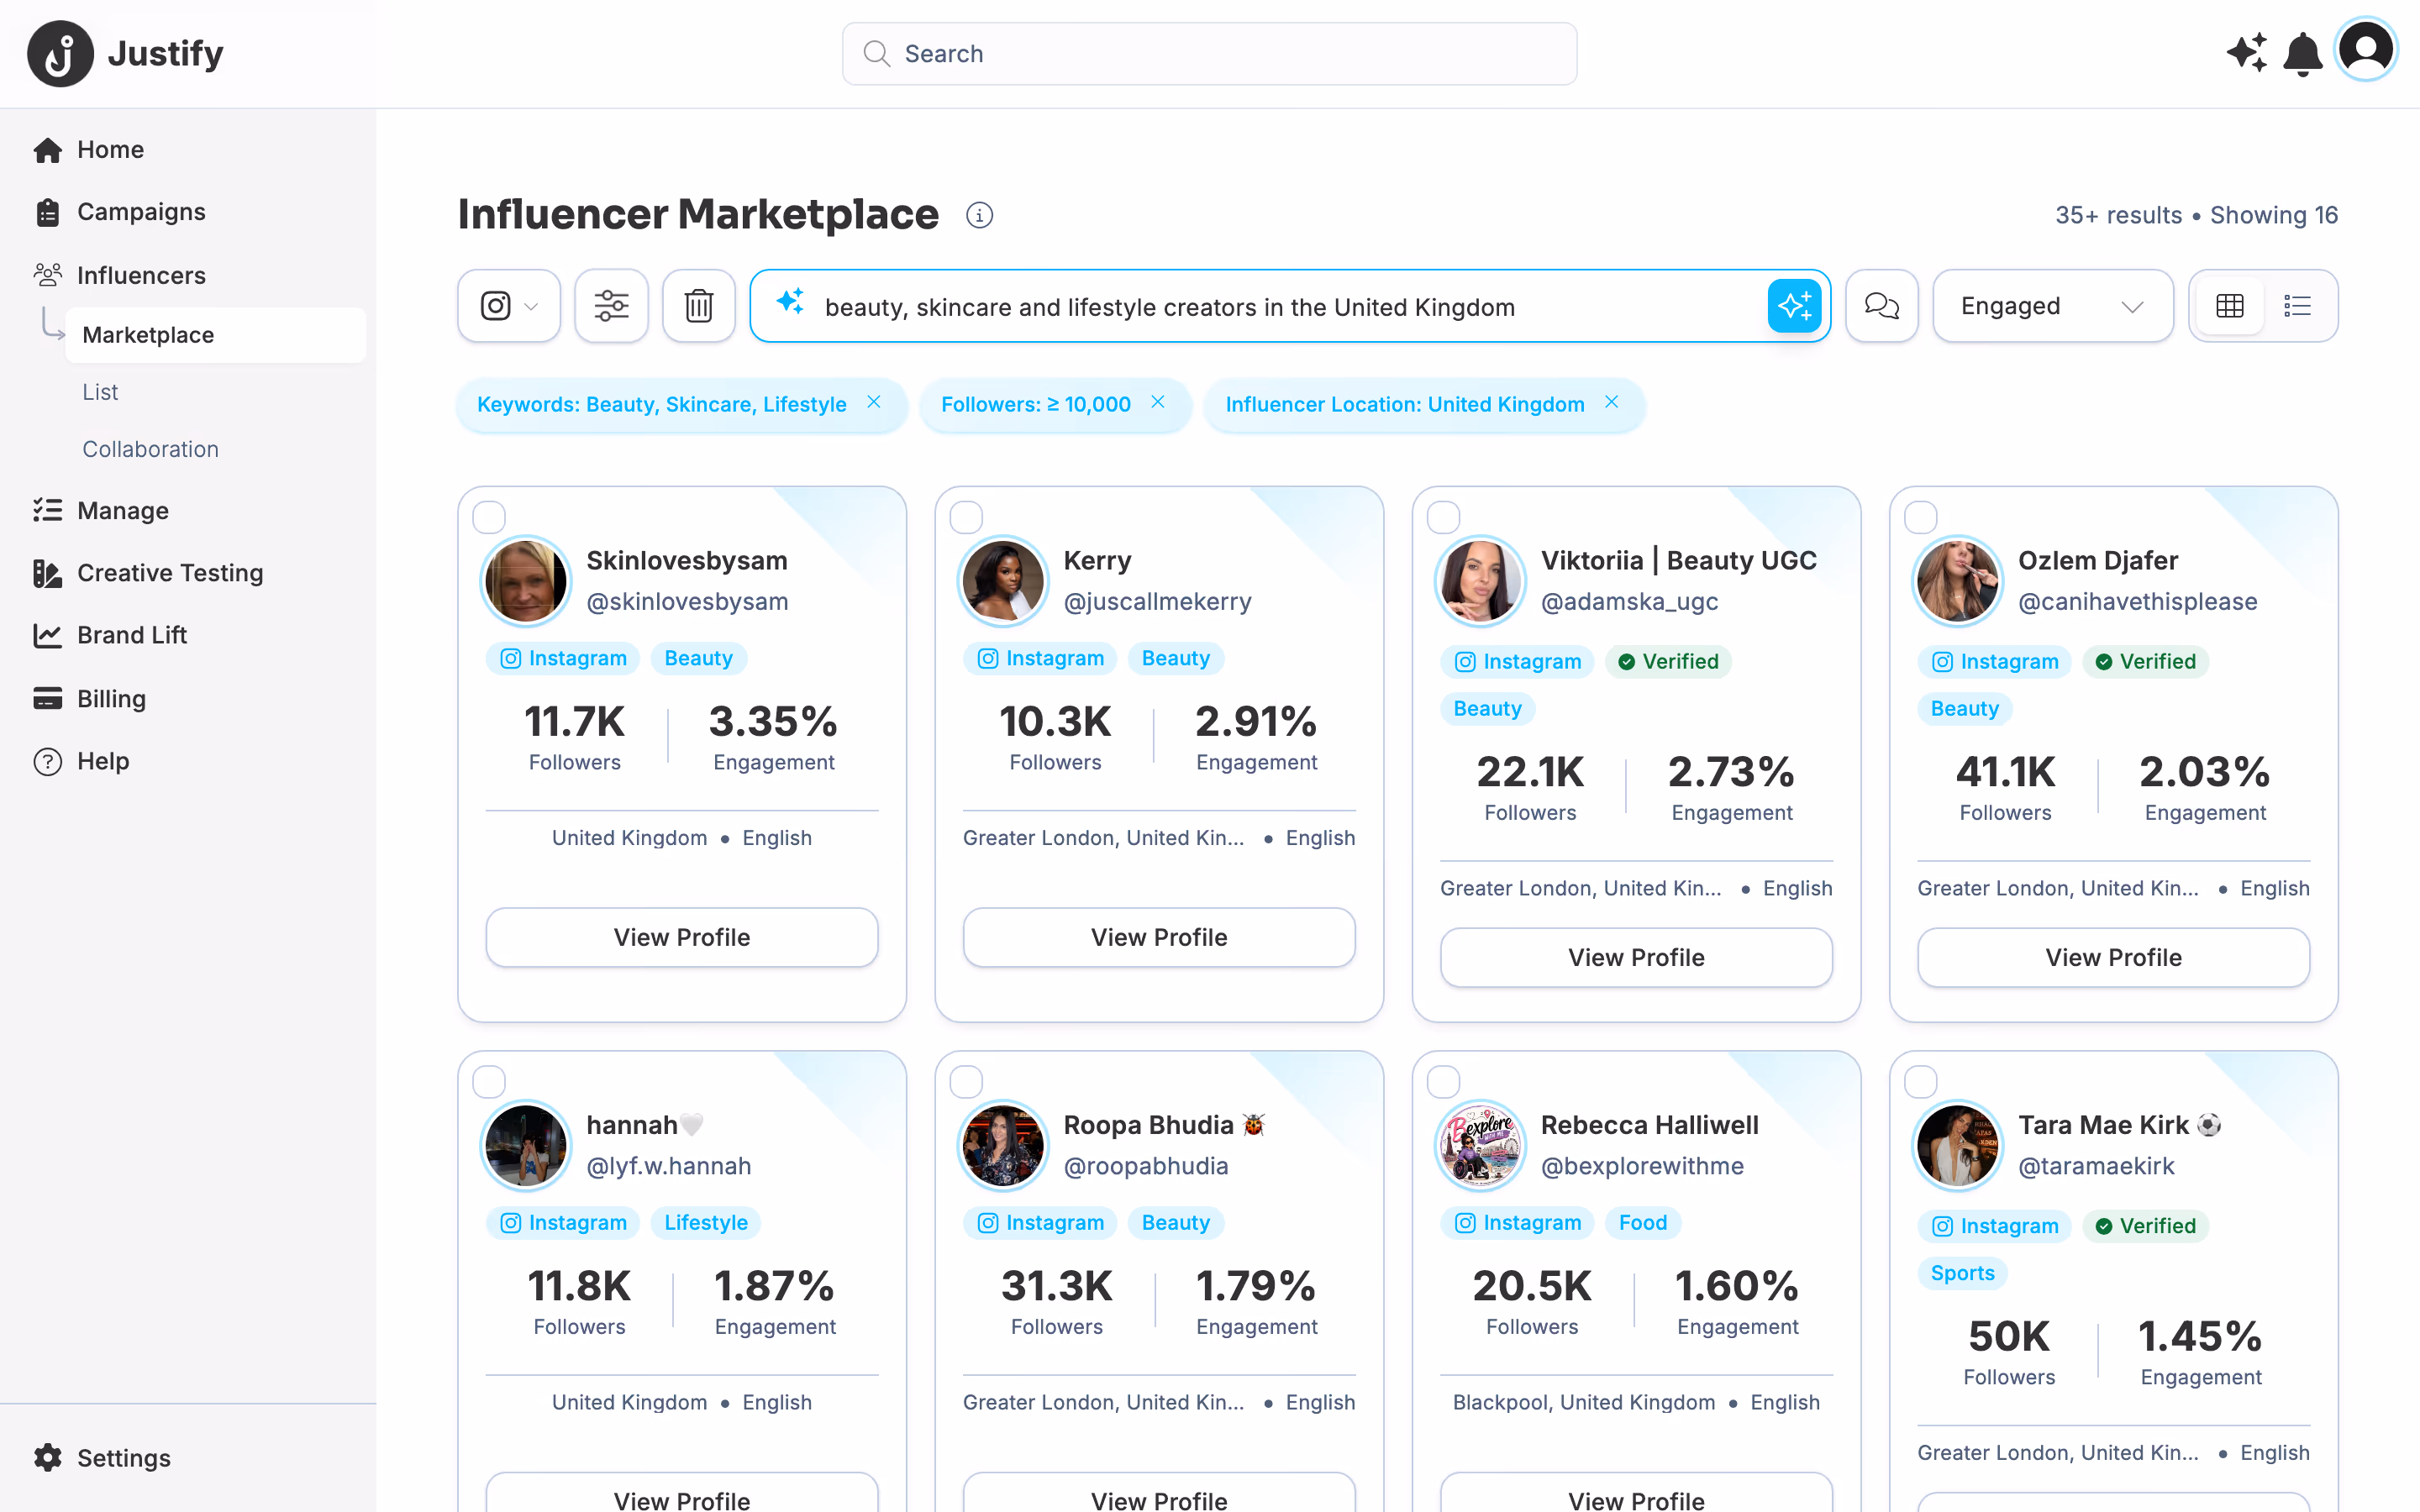Open the chat bubbles icon
Screen dimensions: 2420x1512
coord(1881,306)
